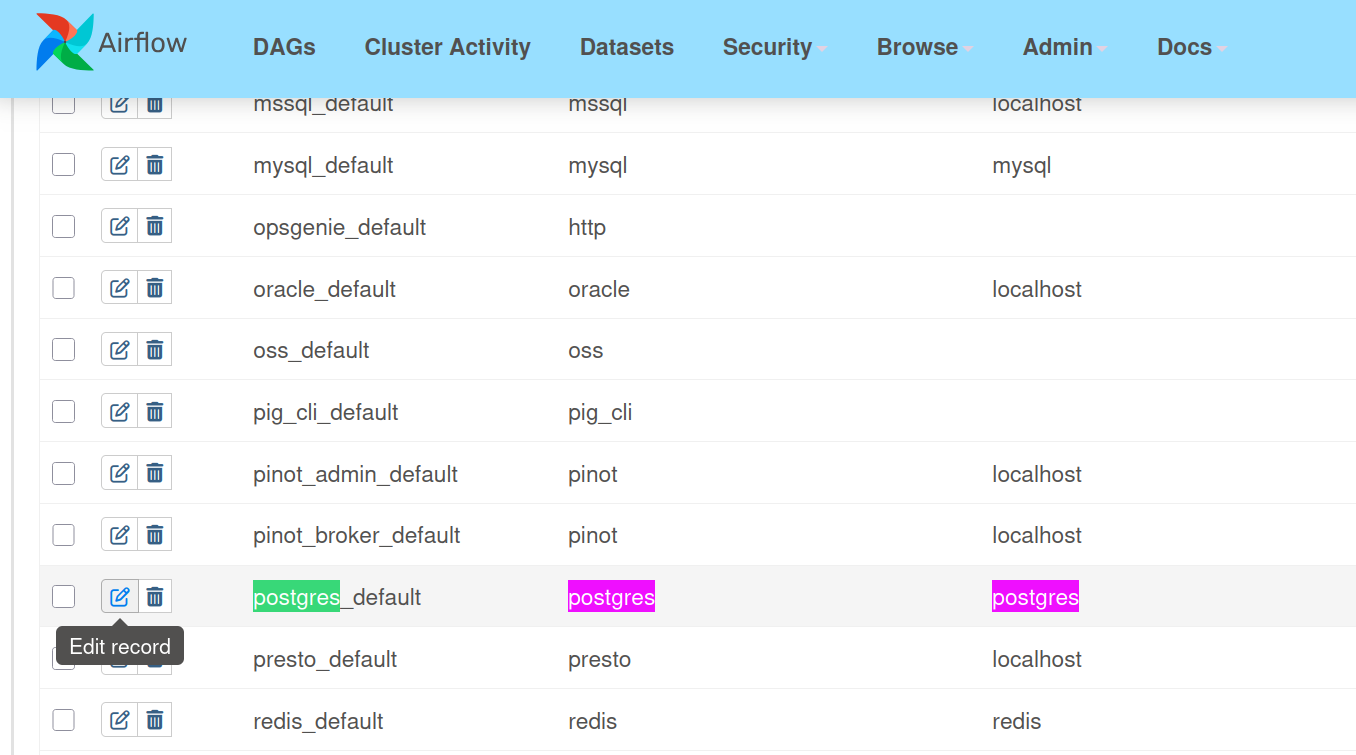Screen dimensions: 1356x755
Task: Edit the mysql_default connection record
Action: [120, 165]
